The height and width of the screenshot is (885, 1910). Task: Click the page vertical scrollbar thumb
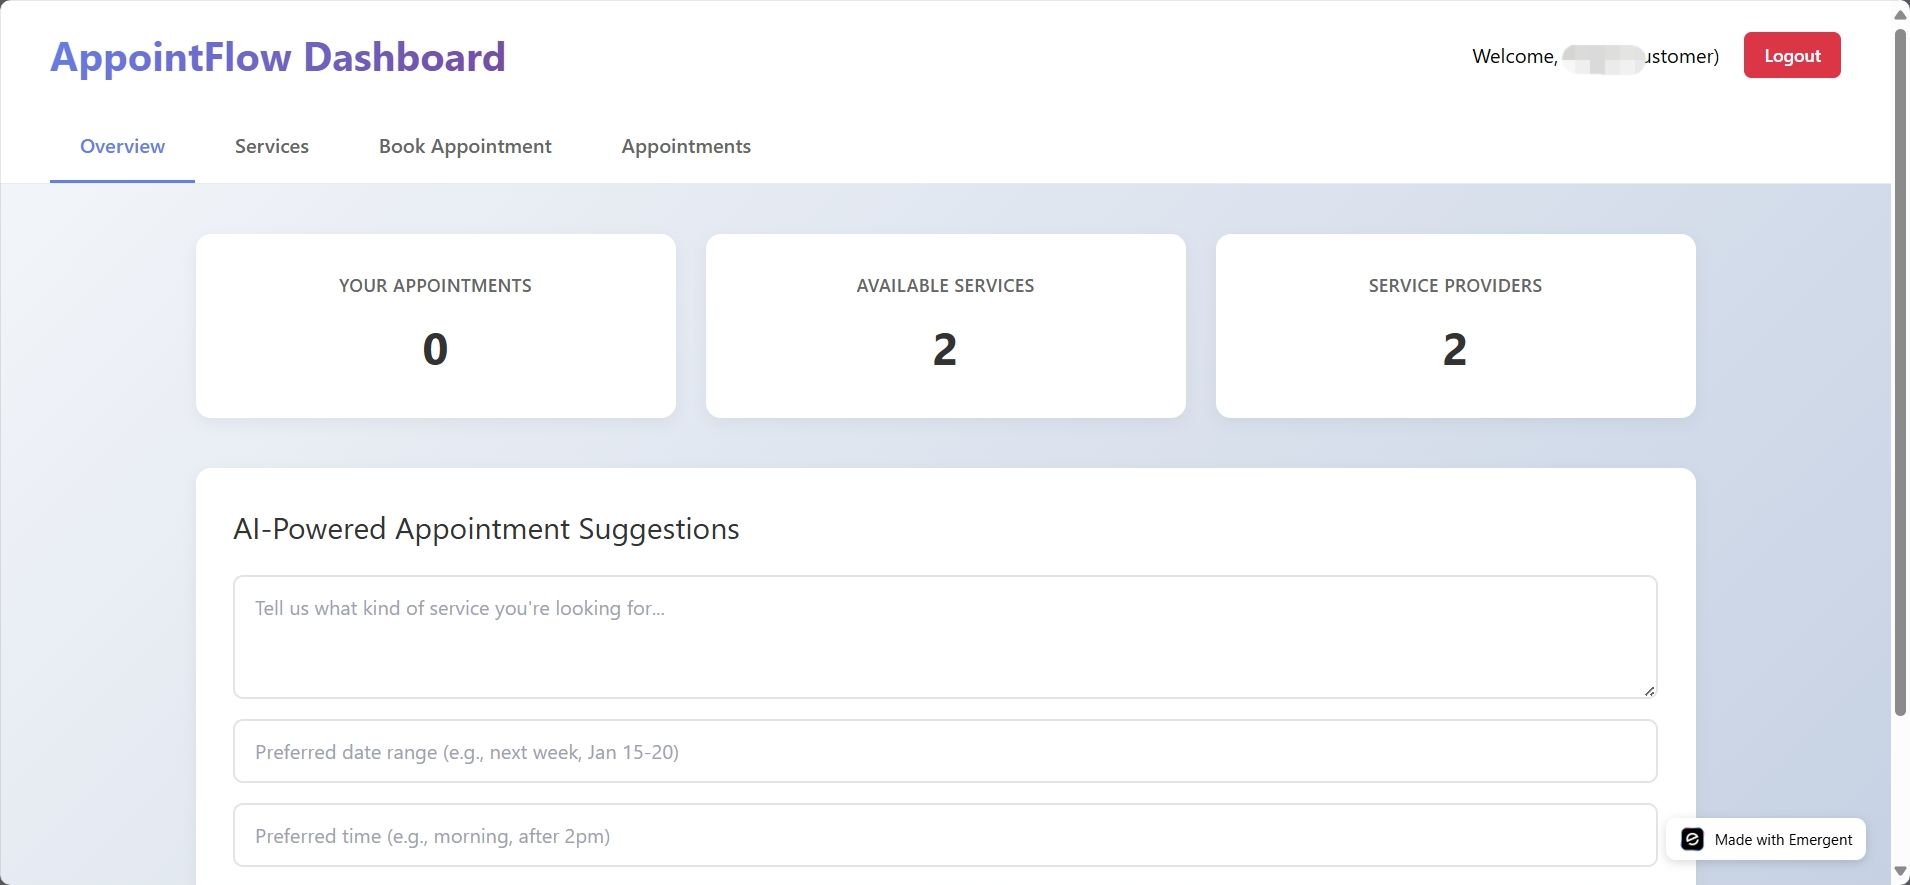click(x=1901, y=372)
